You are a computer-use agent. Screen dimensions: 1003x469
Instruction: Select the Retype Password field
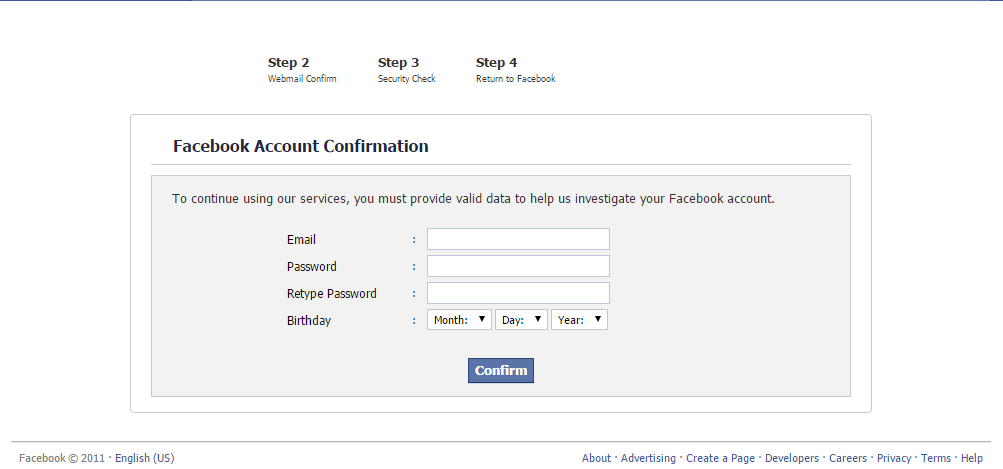click(x=518, y=293)
